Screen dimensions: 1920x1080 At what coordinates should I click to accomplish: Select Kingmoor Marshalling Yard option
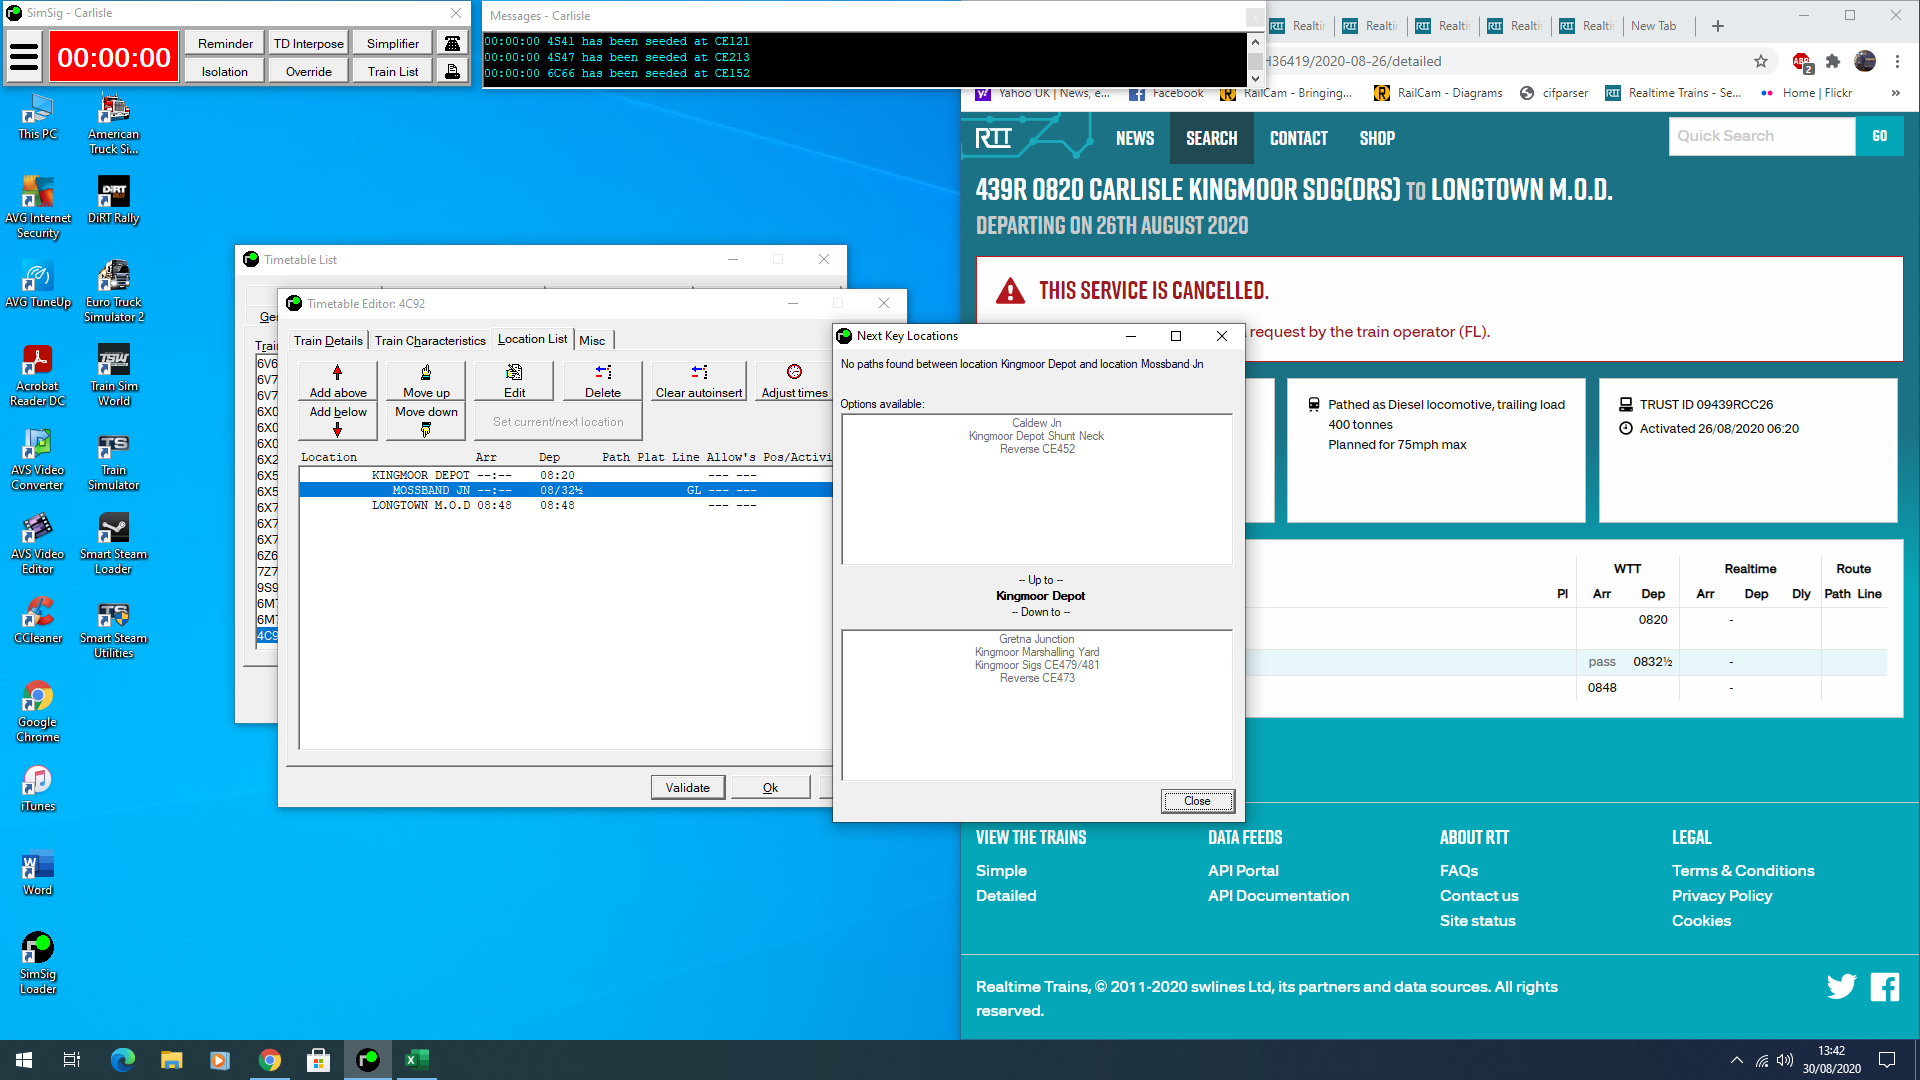click(1037, 652)
